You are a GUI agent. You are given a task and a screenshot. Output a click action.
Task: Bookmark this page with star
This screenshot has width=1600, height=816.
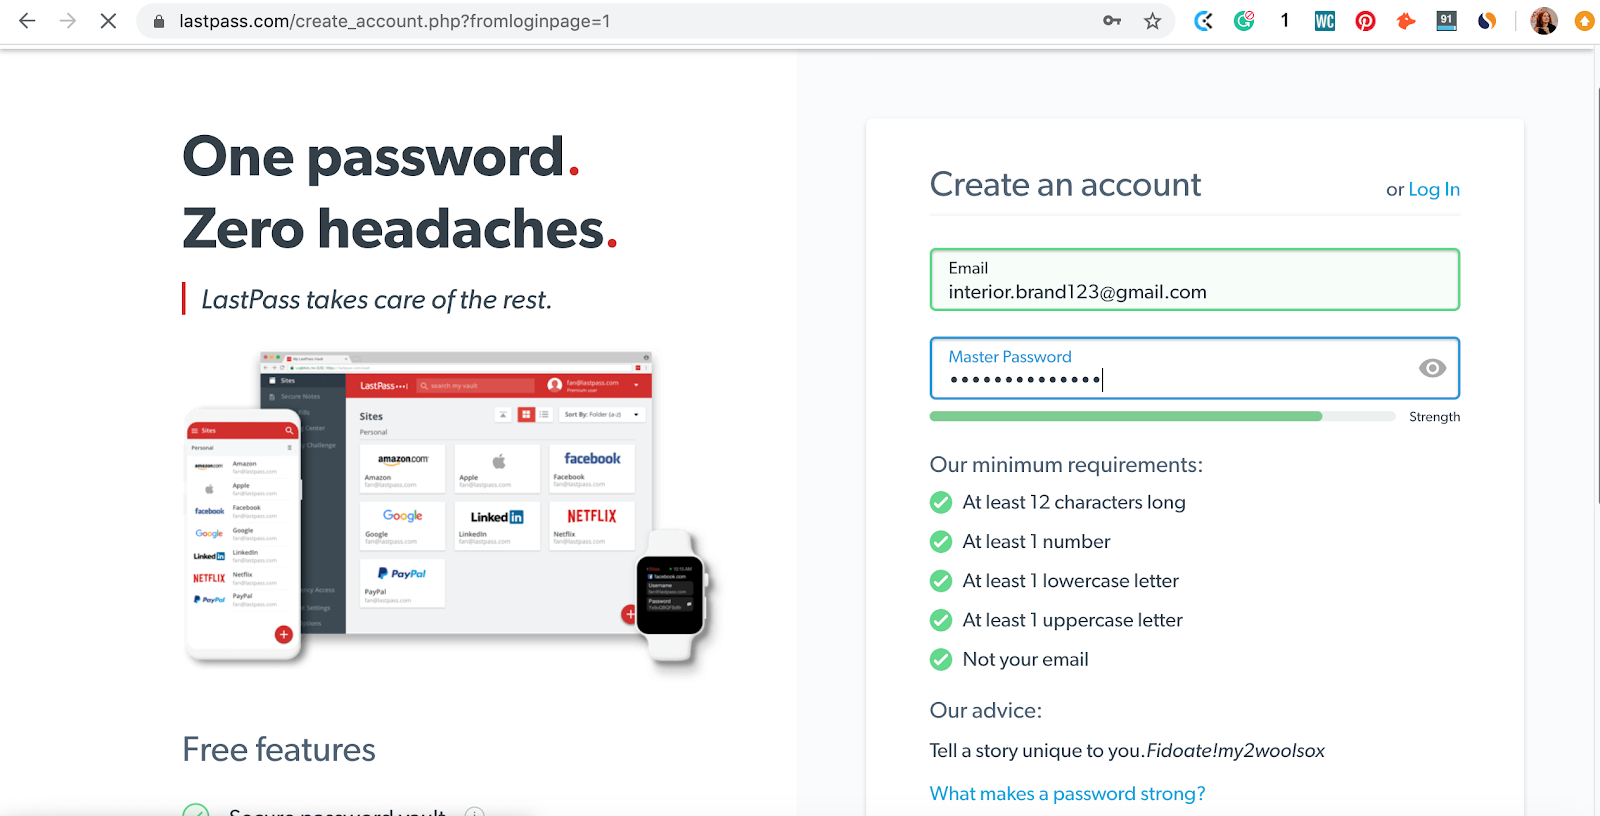tap(1153, 21)
